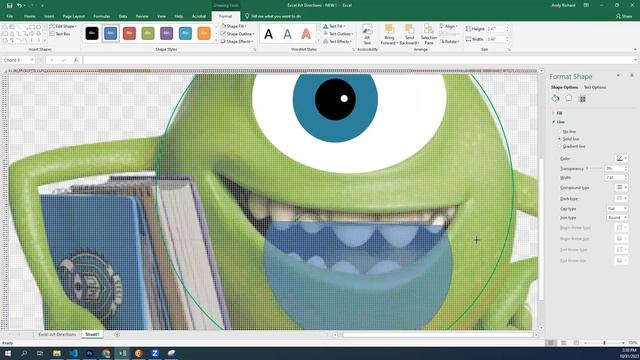640x360 pixels.
Task: Click the insert function fx icon
Action: tap(76, 60)
